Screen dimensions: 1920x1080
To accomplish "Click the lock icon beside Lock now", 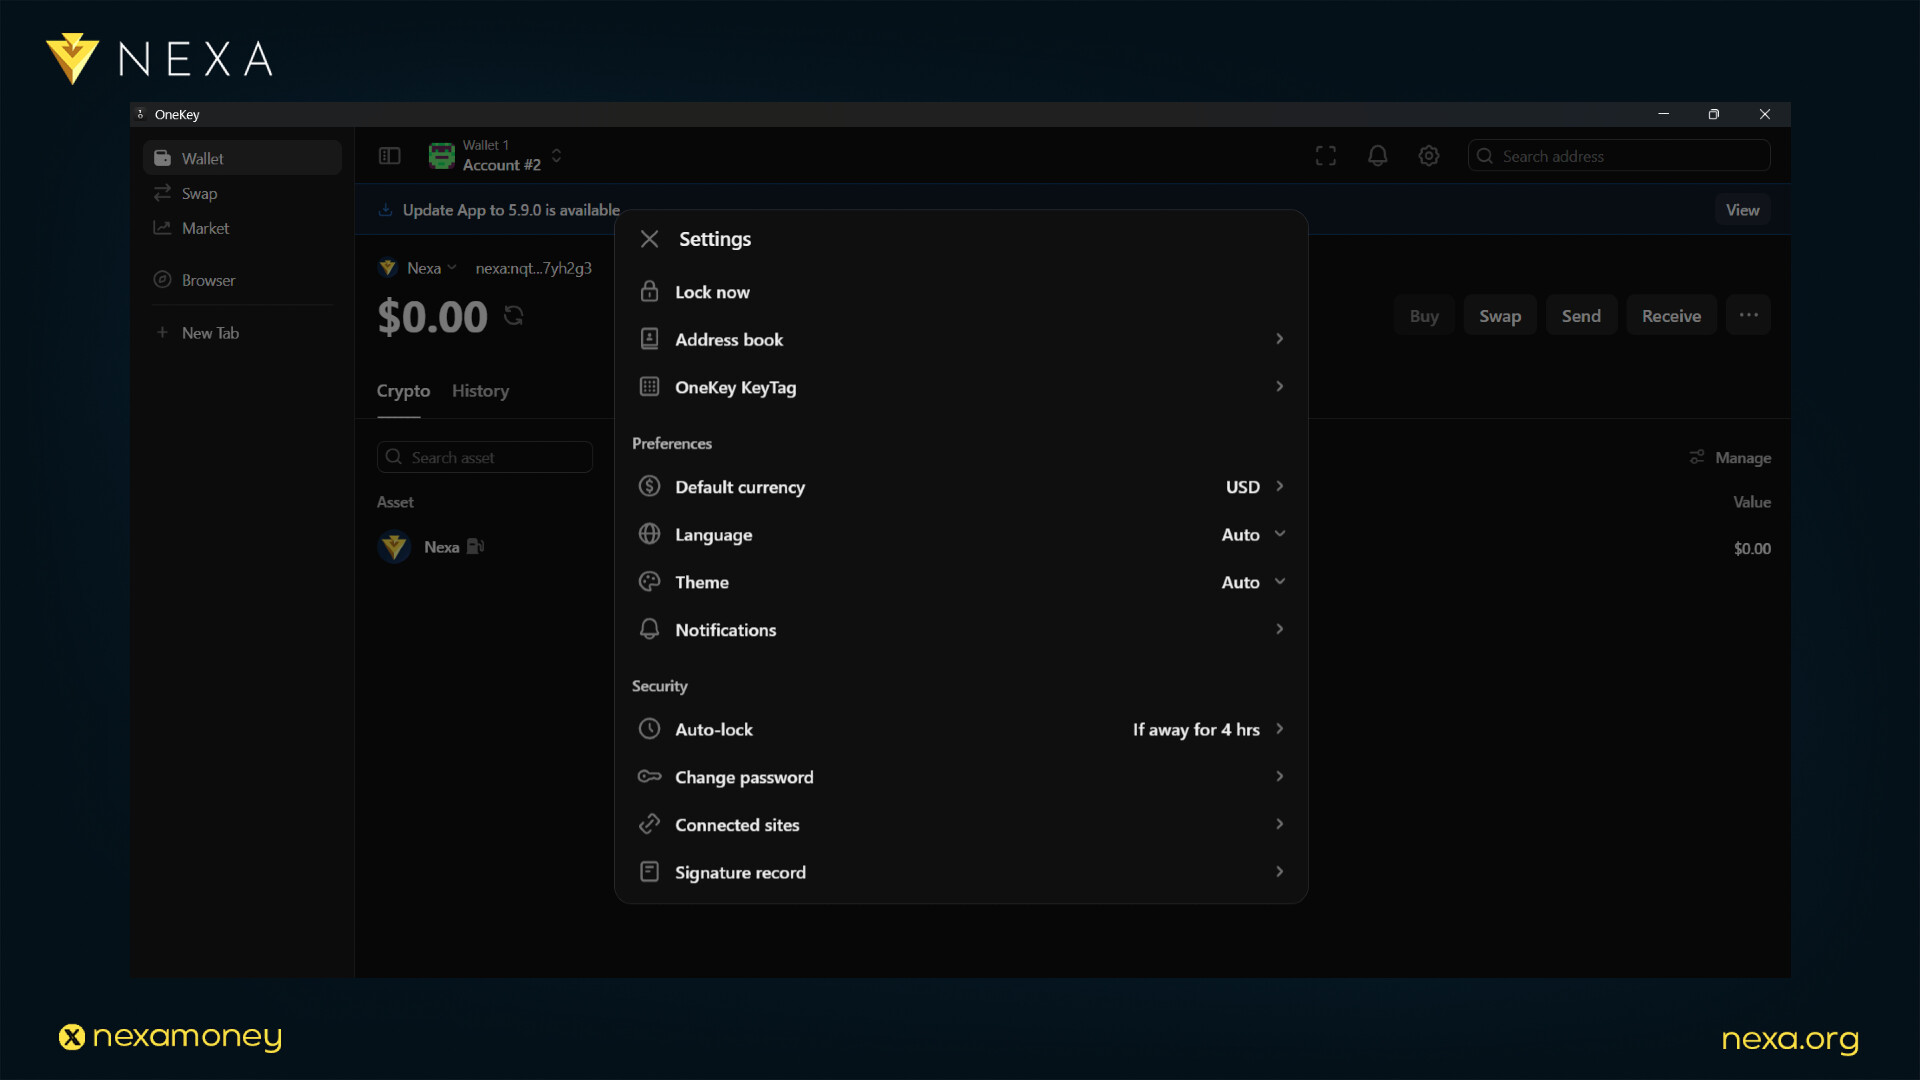I will [649, 291].
